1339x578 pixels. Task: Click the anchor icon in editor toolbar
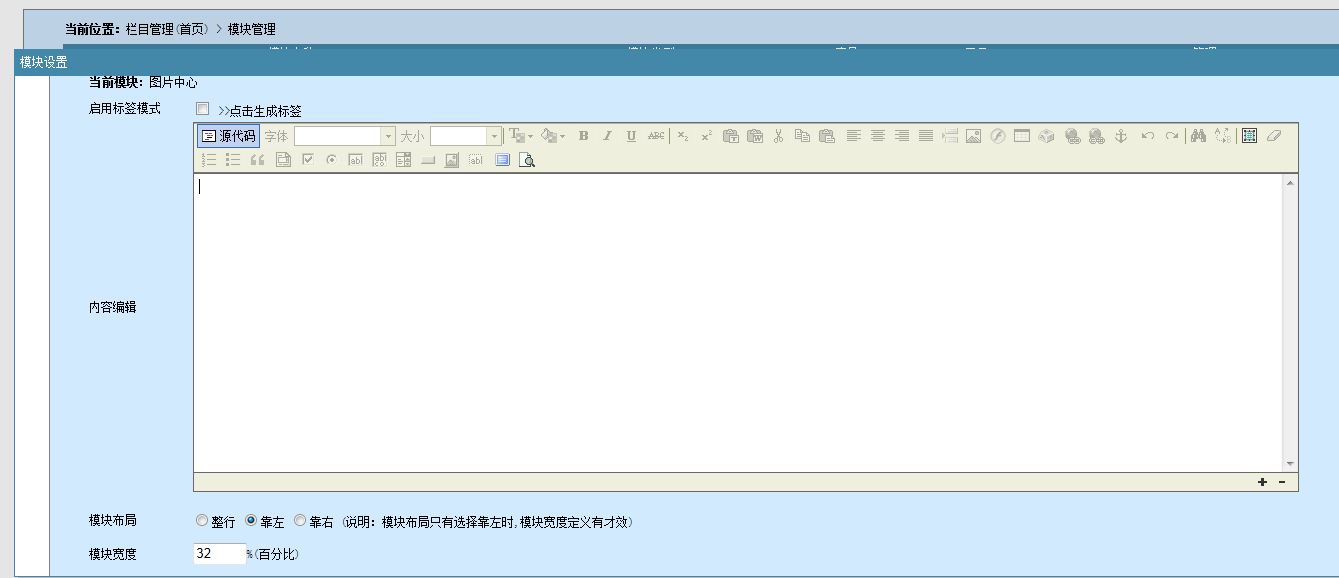(x=1121, y=136)
